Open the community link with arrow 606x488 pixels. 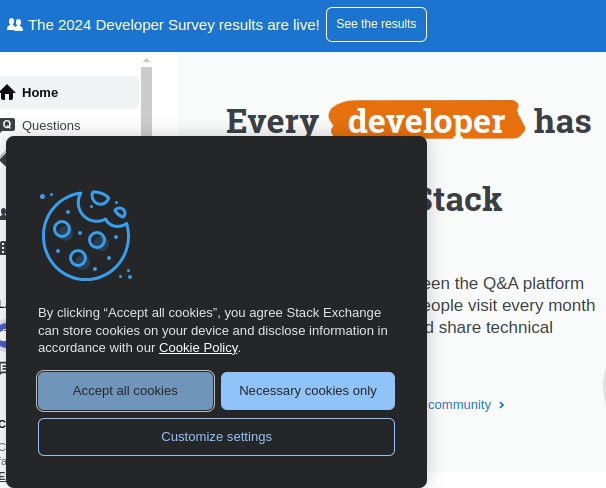click(466, 405)
